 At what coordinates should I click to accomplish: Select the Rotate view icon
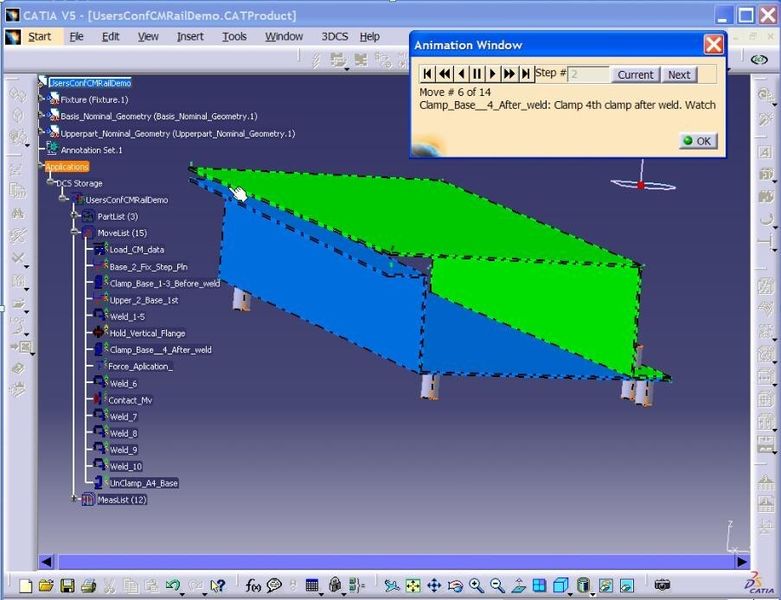455,586
